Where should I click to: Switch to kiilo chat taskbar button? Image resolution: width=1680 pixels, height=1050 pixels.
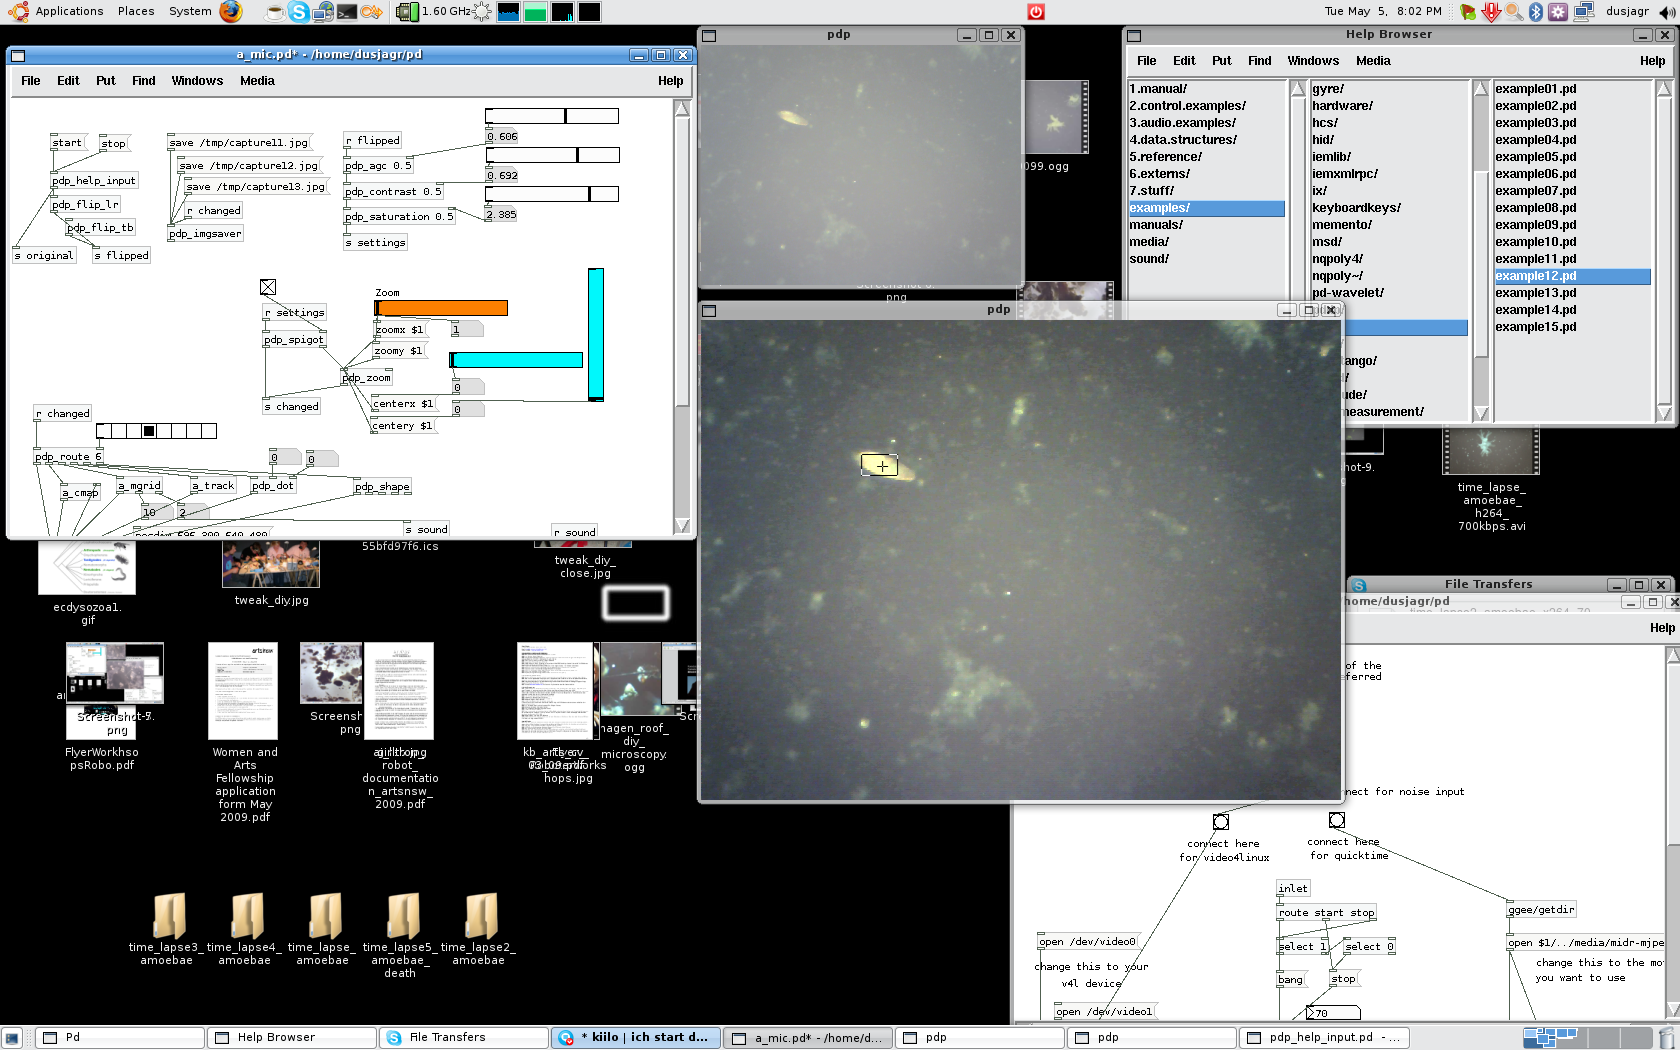tap(636, 1038)
